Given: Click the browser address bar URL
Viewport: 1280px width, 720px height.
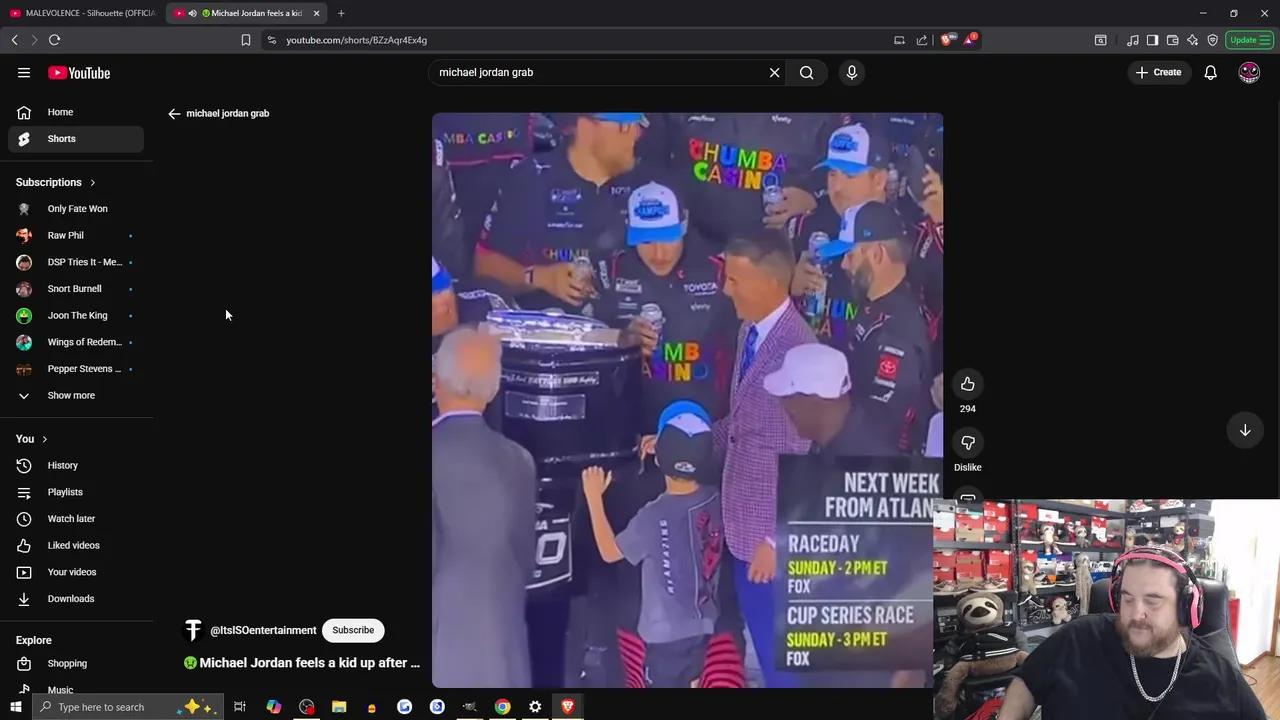Looking at the screenshot, I should pos(356,40).
